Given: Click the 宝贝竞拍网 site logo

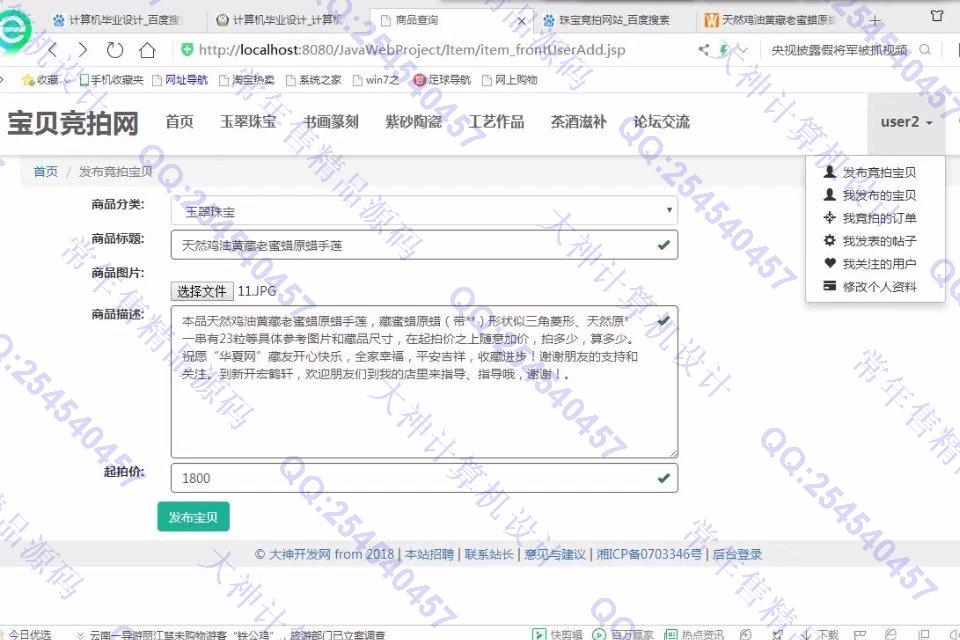Looking at the screenshot, I should pyautogui.click(x=73, y=123).
